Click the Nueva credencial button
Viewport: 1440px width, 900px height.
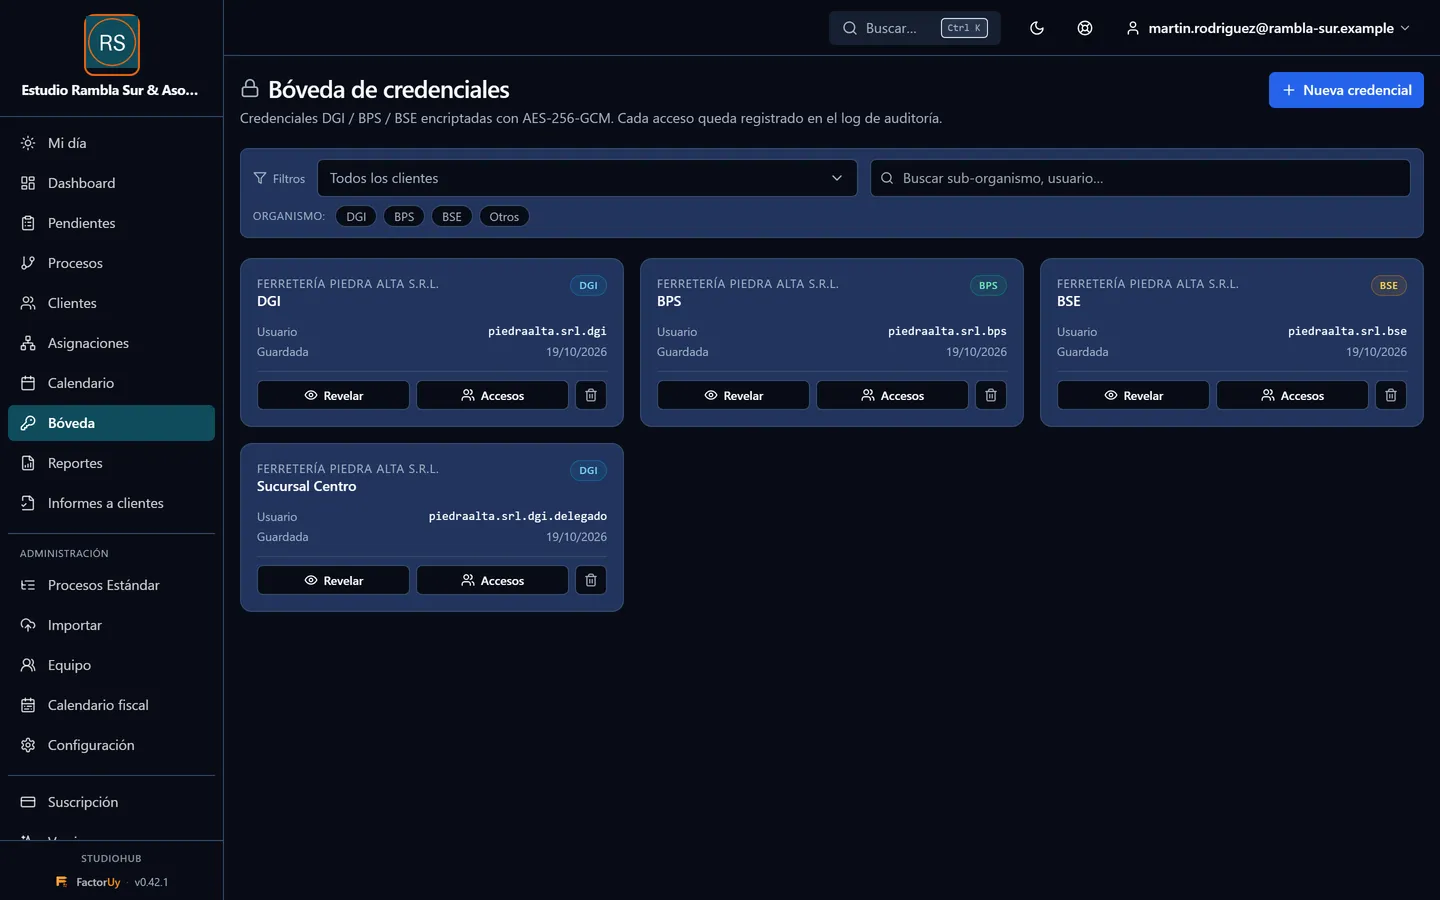pos(1346,90)
